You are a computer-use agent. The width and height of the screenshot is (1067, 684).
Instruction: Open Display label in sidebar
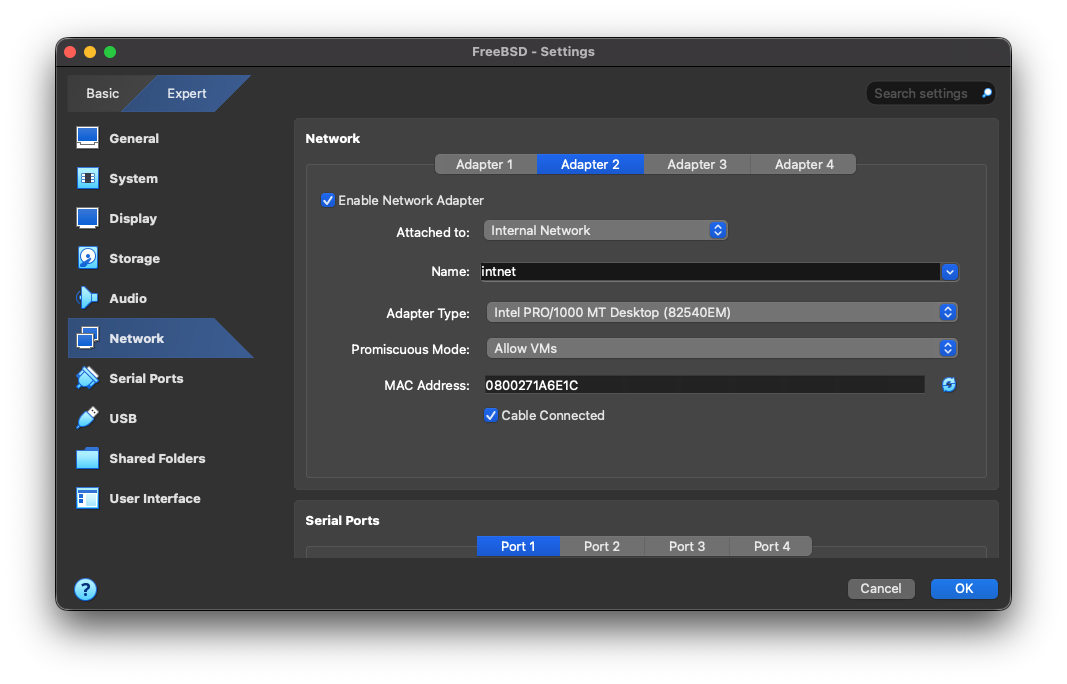[133, 218]
